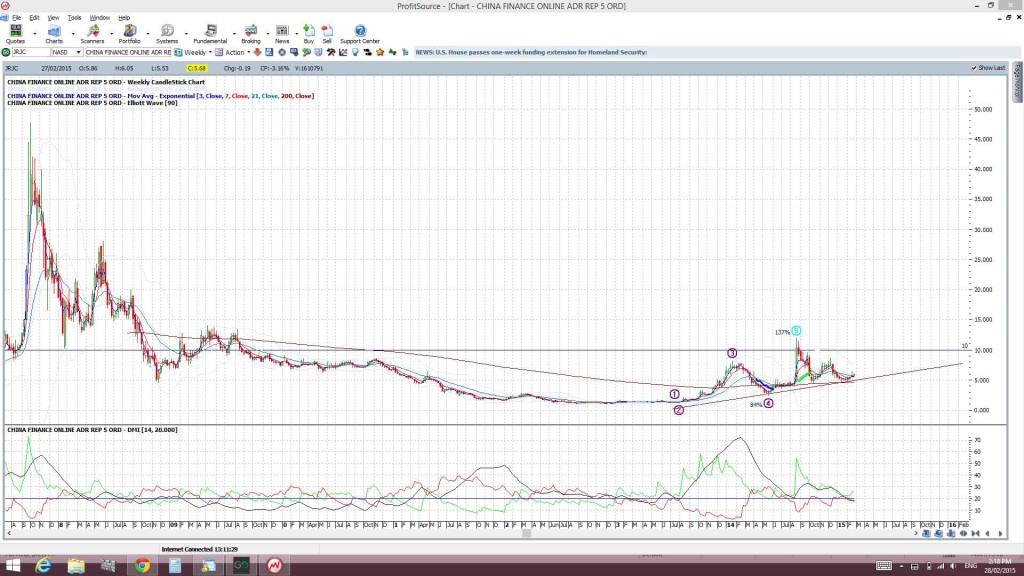Click the Mov Avg Exponential indicator label

160,96
